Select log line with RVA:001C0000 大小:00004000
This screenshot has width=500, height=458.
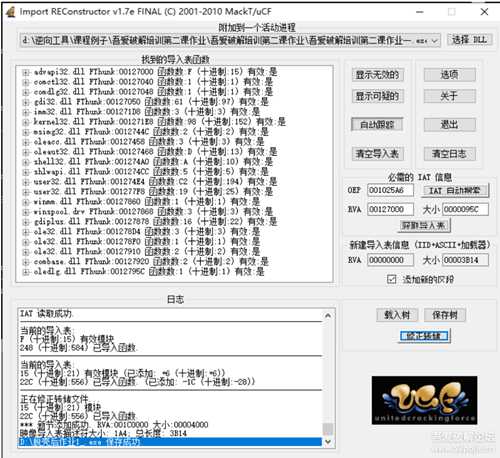[x=114, y=425]
